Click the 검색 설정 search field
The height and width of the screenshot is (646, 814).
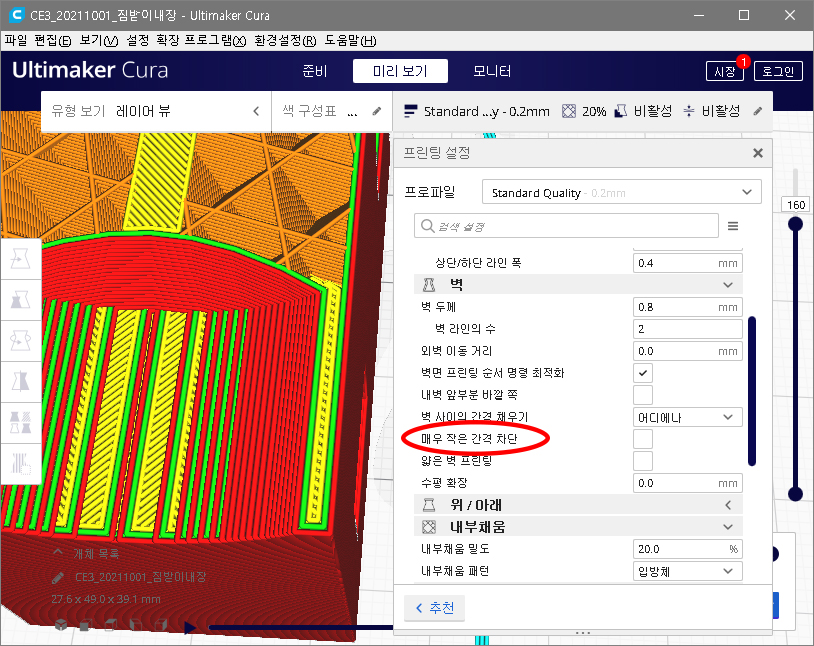pyautogui.click(x=566, y=226)
